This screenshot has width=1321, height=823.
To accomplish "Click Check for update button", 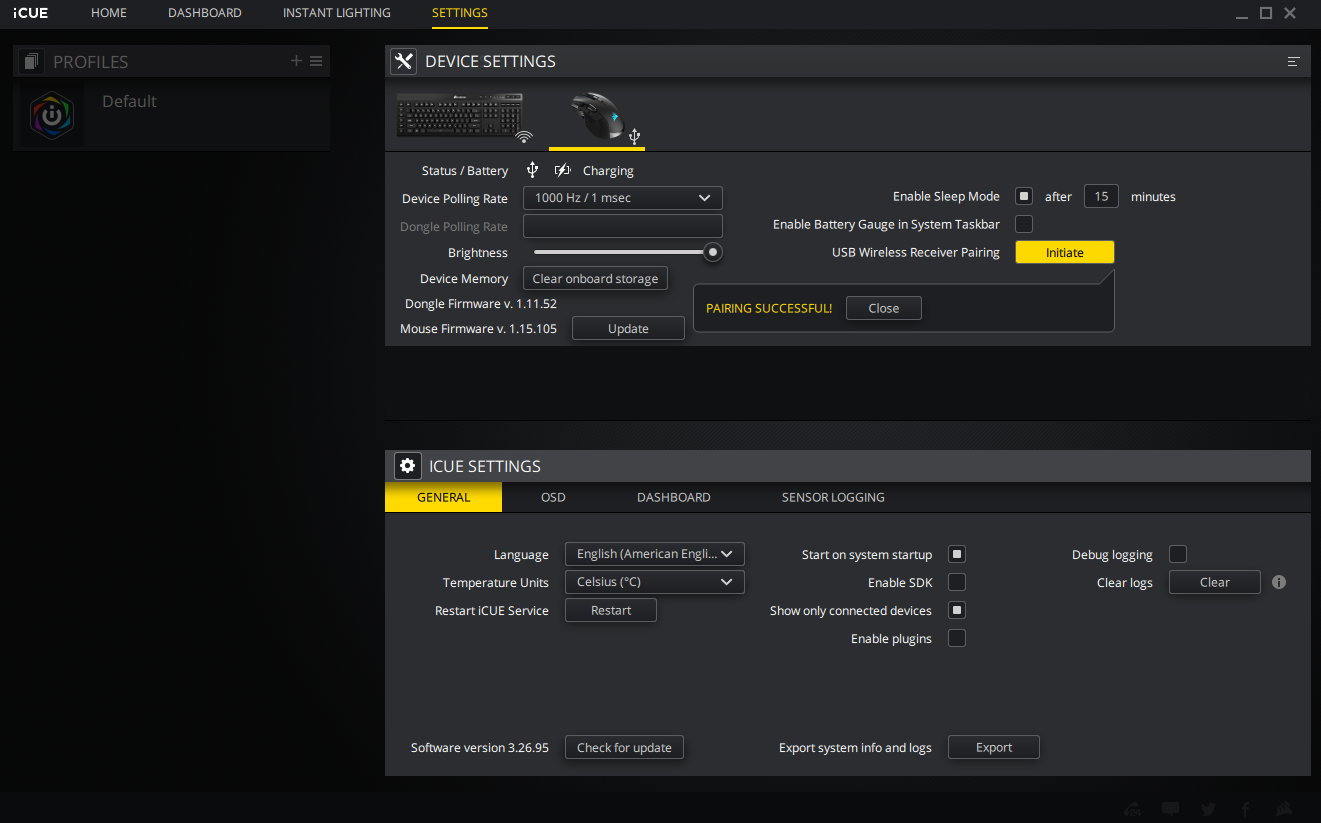I will [x=624, y=747].
